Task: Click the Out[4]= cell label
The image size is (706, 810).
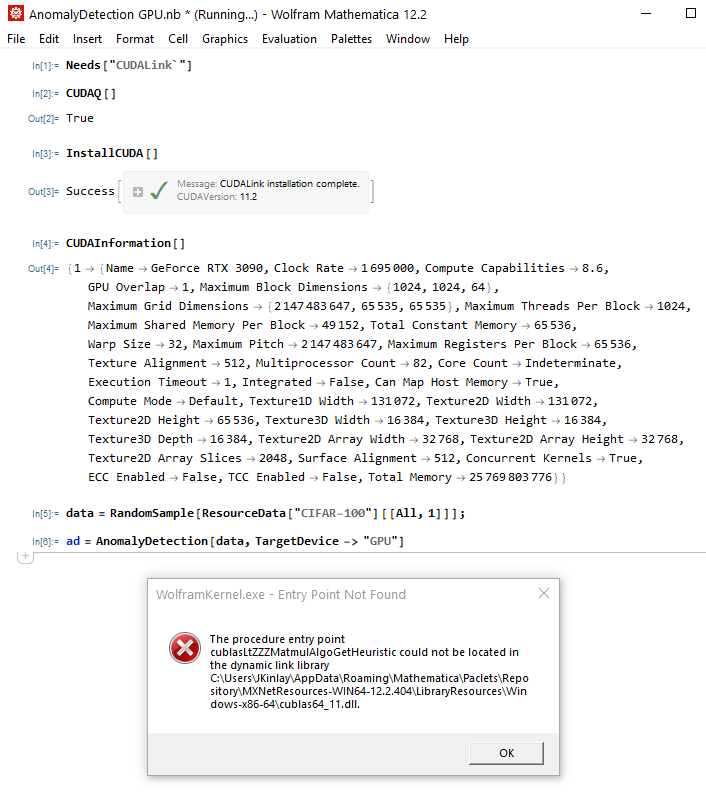Action: point(43,269)
